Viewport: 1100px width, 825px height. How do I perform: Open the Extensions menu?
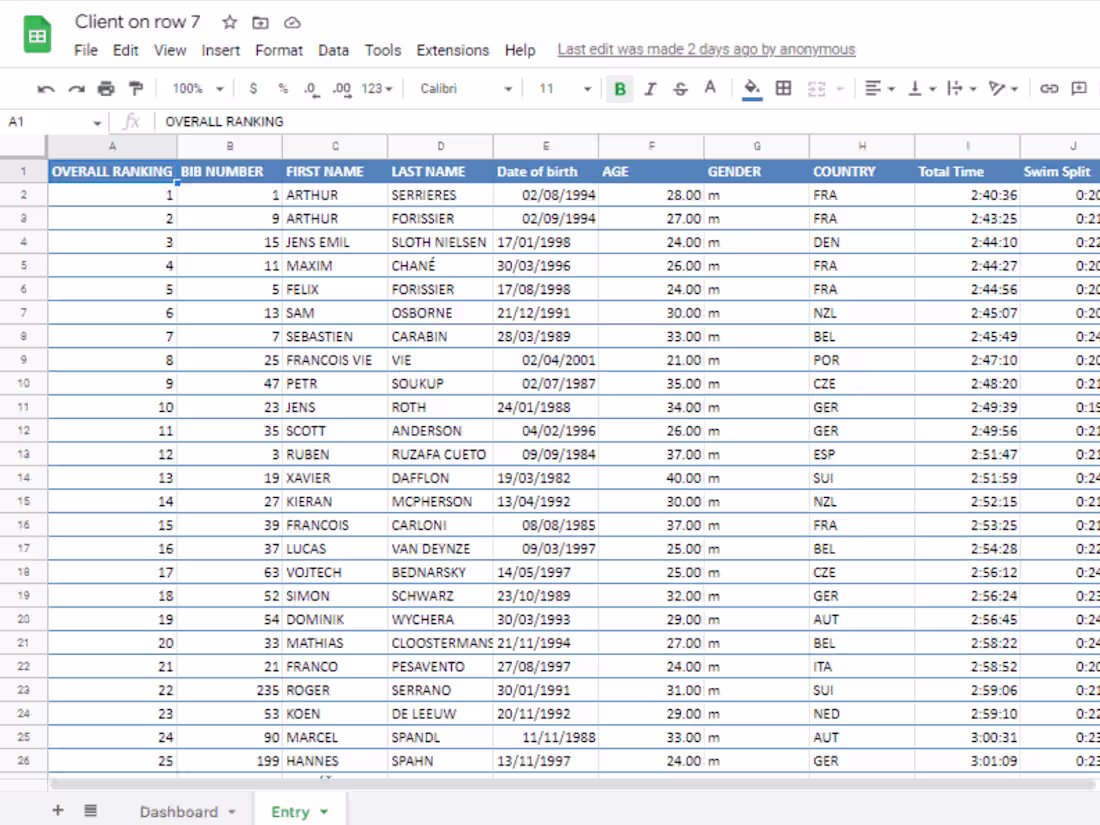coord(452,51)
